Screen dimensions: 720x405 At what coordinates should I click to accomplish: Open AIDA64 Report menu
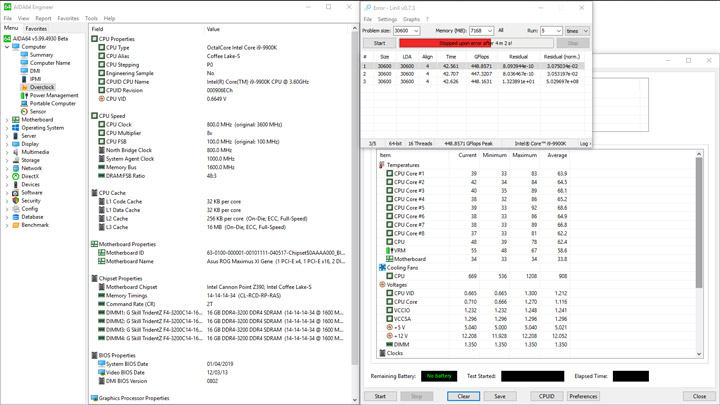[43, 18]
